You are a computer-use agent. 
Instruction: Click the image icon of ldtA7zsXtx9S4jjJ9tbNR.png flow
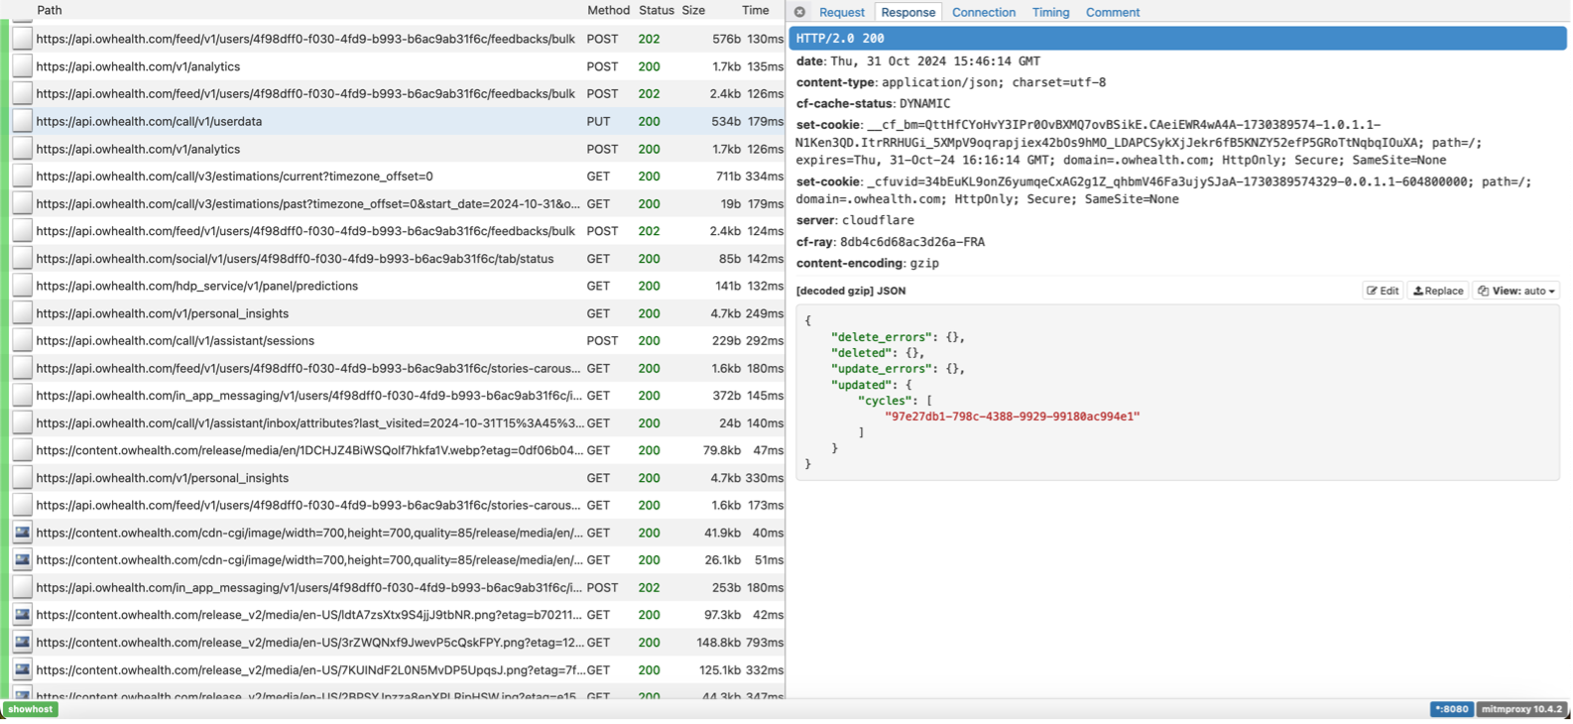pos(22,615)
